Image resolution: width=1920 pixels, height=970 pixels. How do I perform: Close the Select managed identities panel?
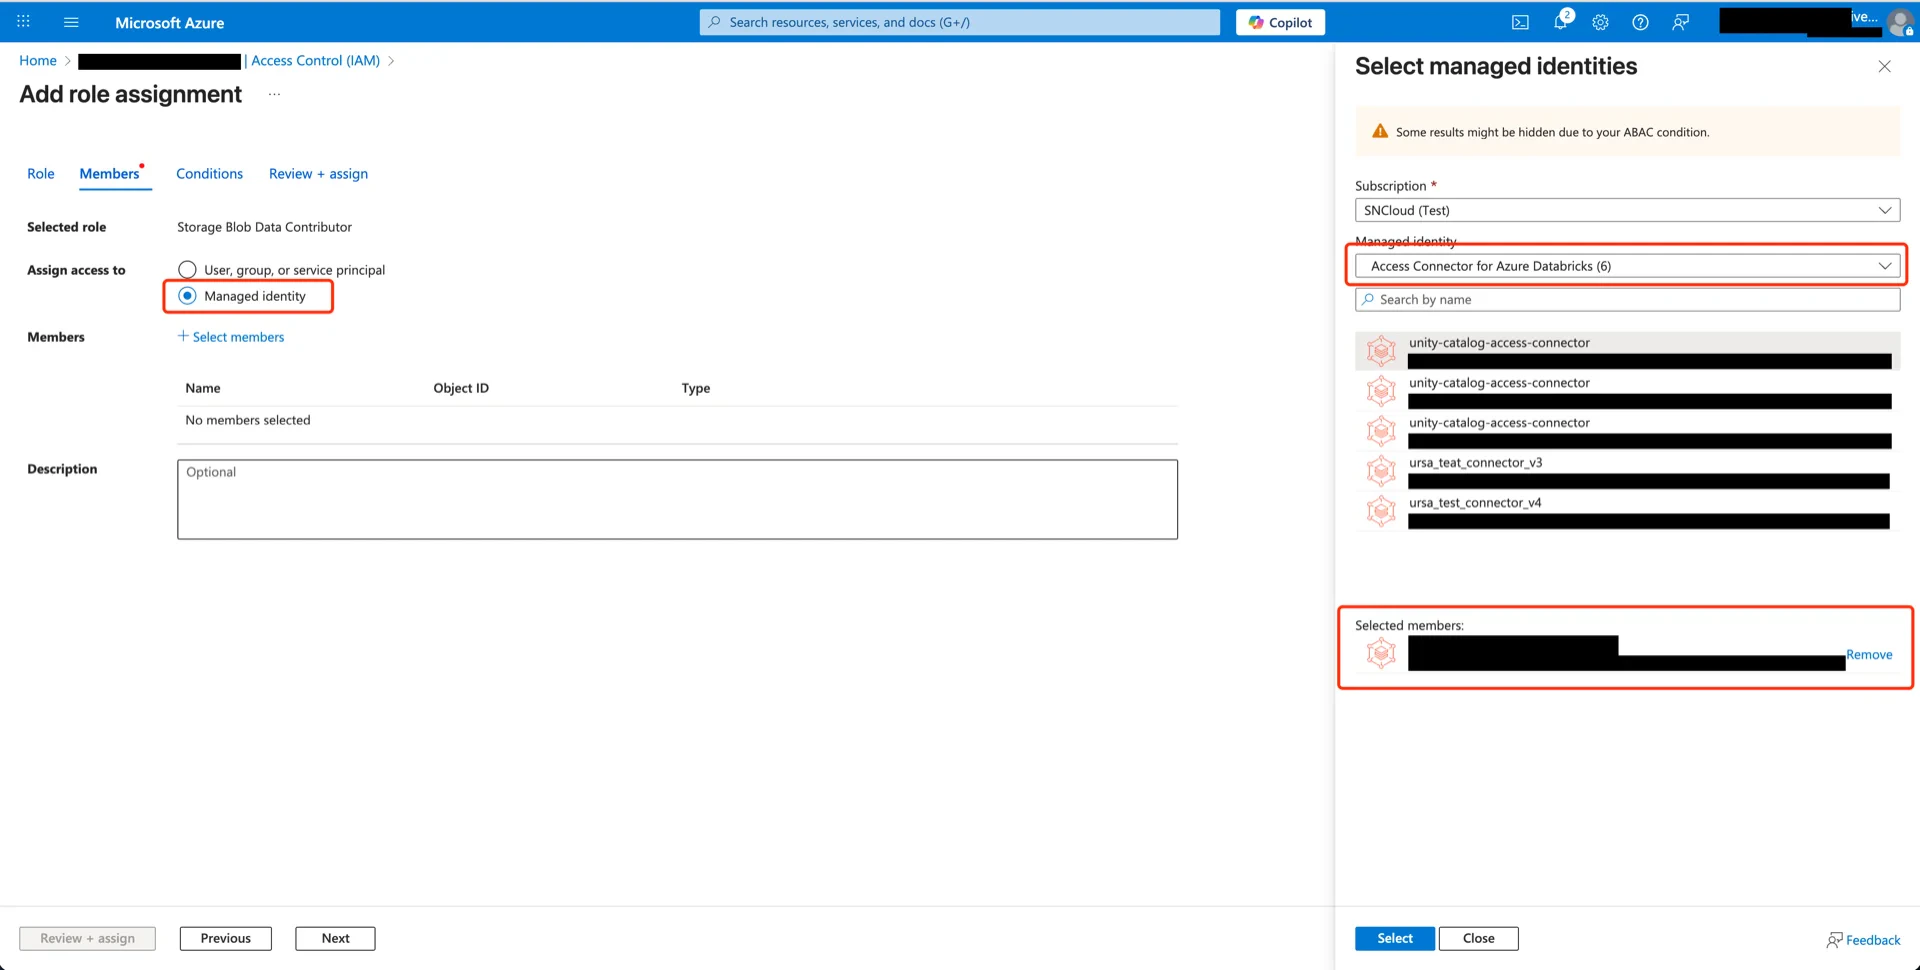click(x=1884, y=66)
